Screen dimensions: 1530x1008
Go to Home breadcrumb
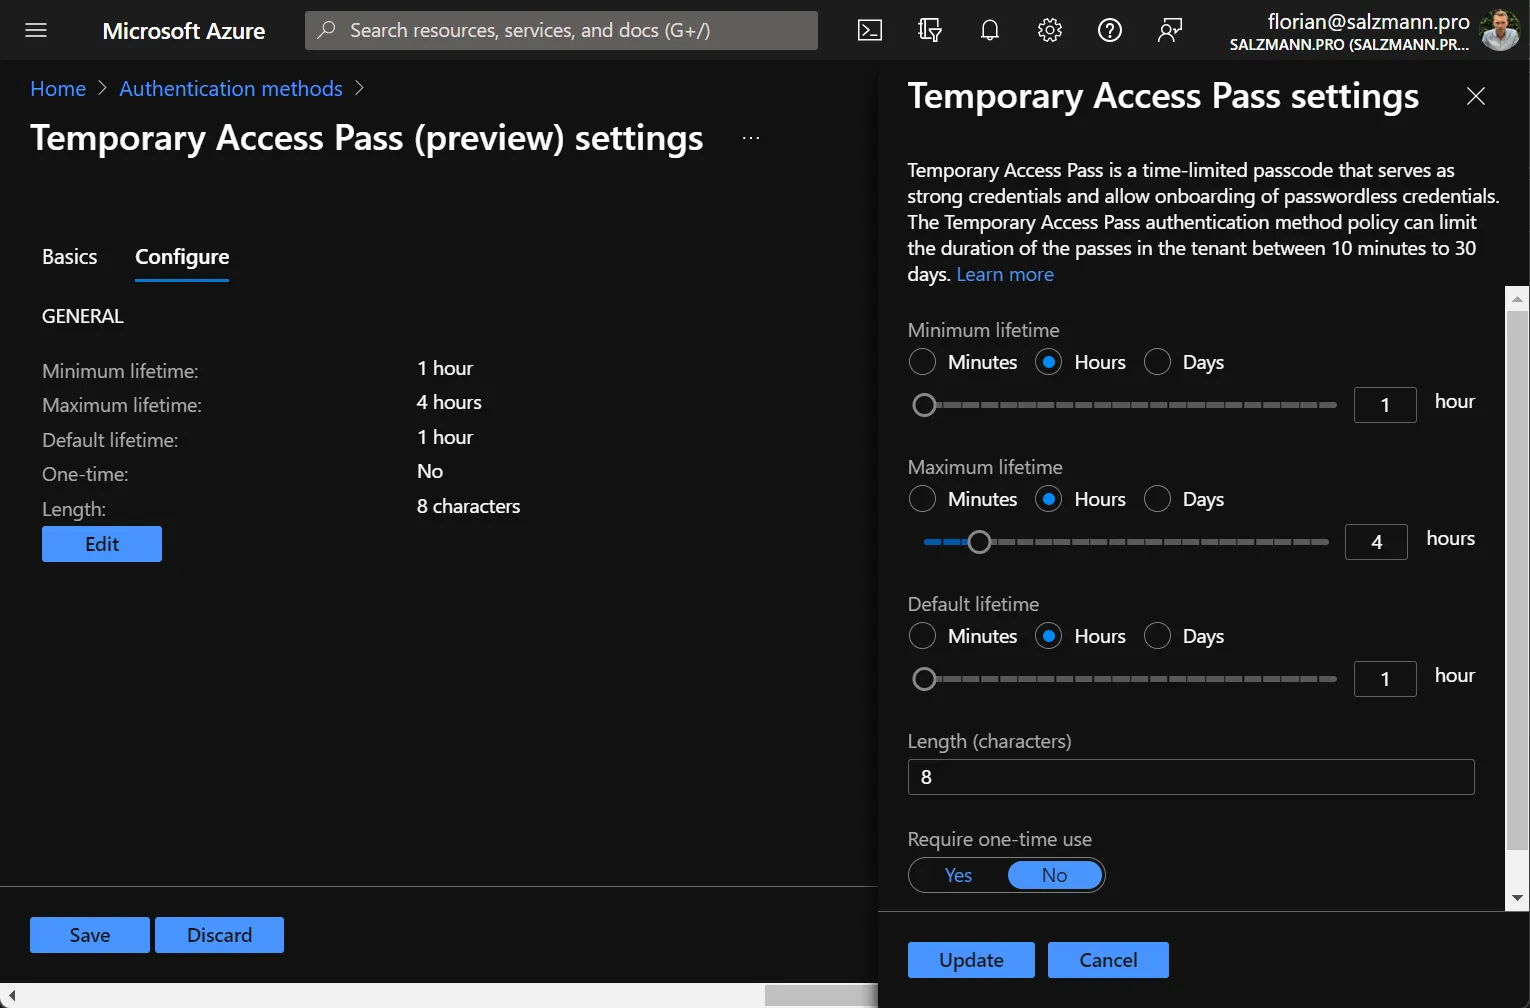[58, 89]
